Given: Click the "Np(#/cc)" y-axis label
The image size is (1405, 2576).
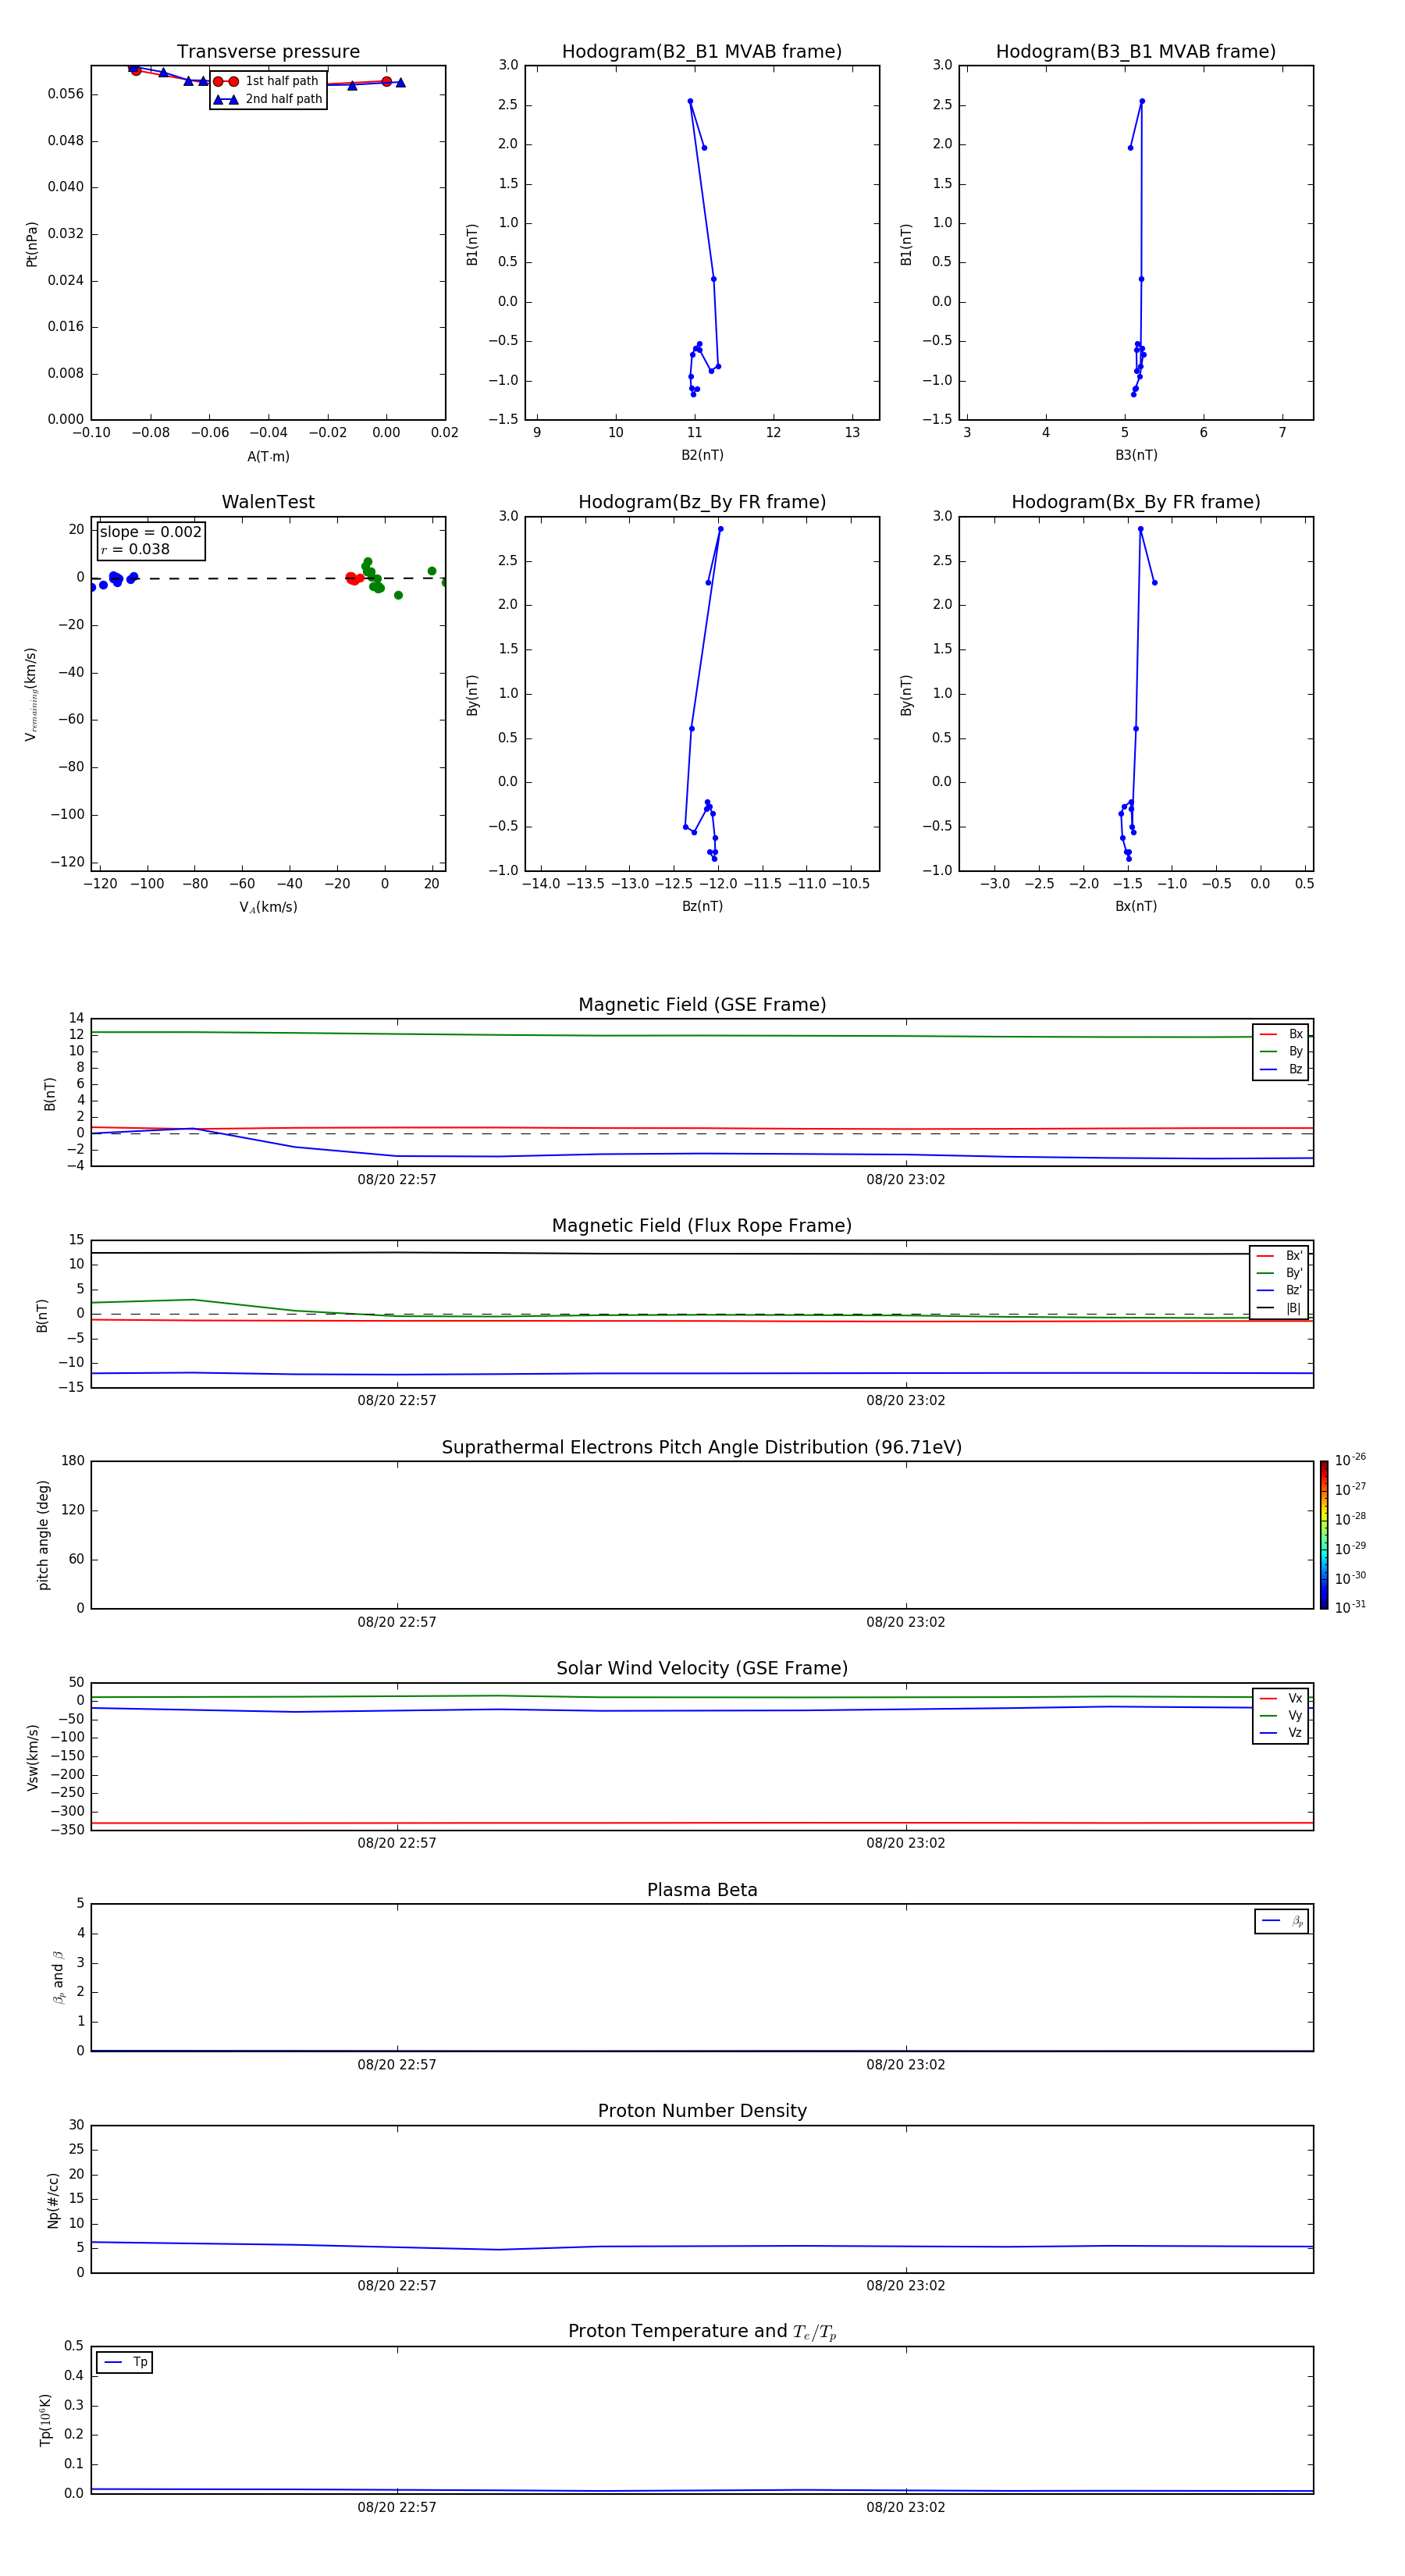Looking at the screenshot, I should (x=54, y=2200).
